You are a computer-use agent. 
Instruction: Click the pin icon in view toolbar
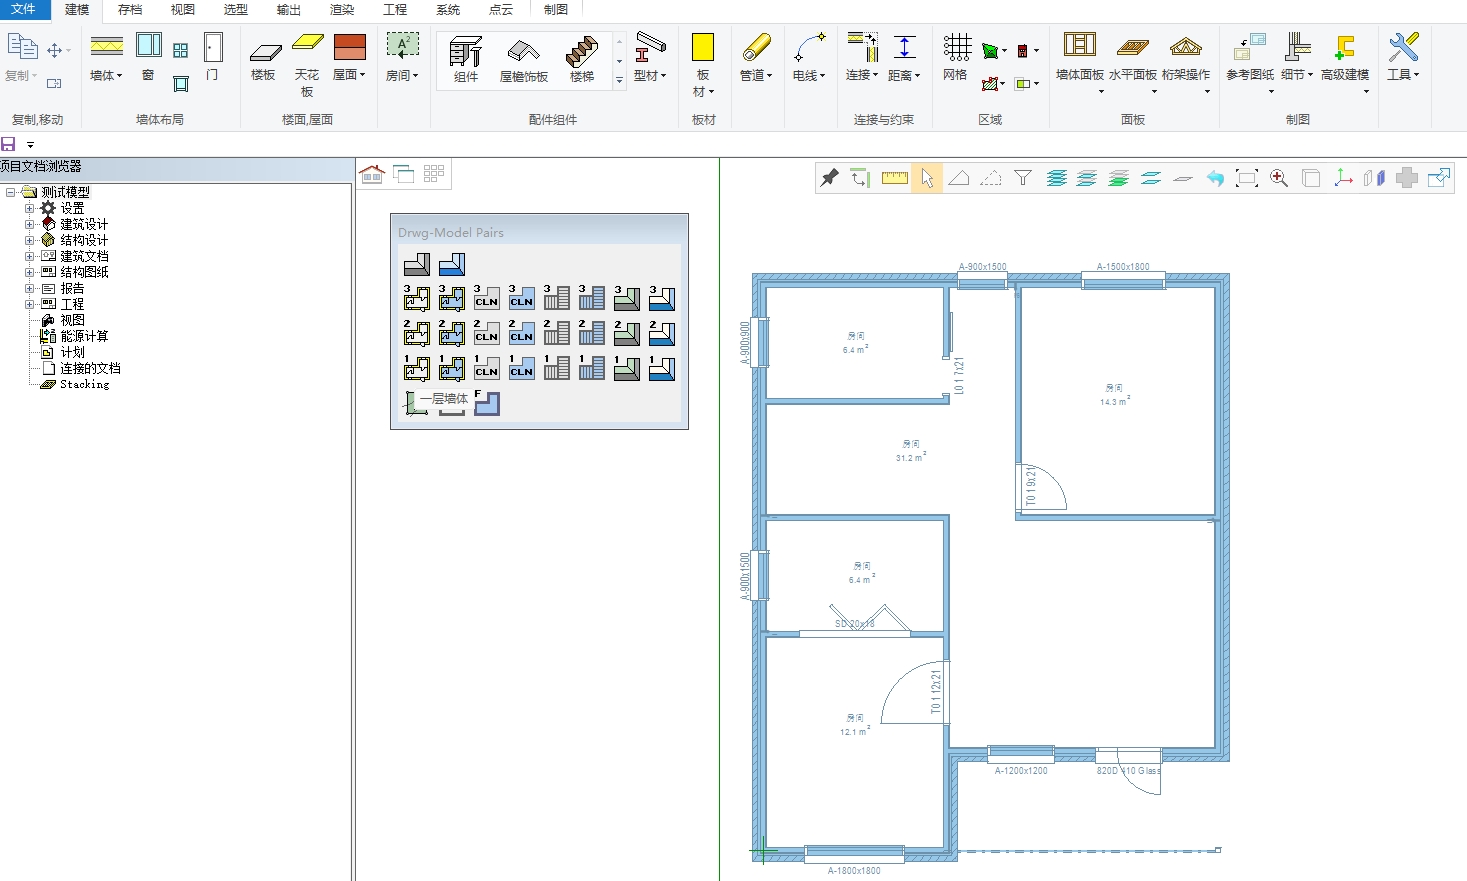[x=830, y=178]
